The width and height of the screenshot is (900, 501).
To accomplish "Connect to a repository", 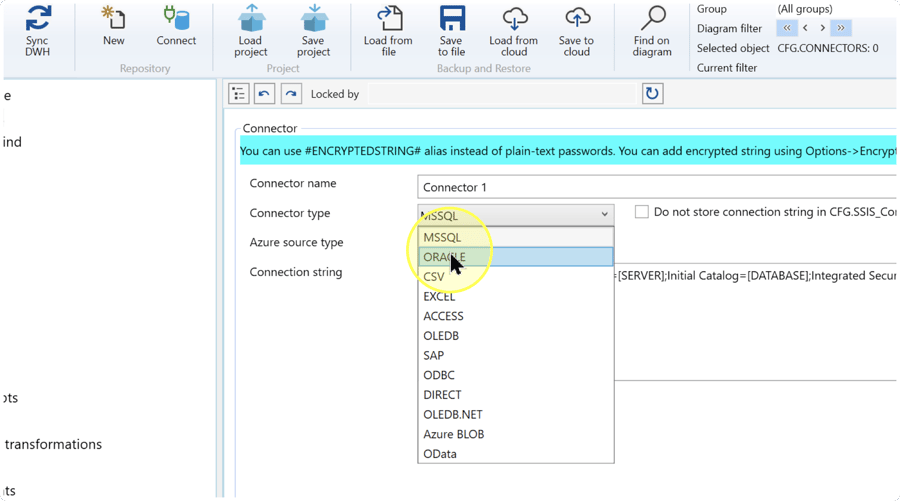I will tap(176, 26).
